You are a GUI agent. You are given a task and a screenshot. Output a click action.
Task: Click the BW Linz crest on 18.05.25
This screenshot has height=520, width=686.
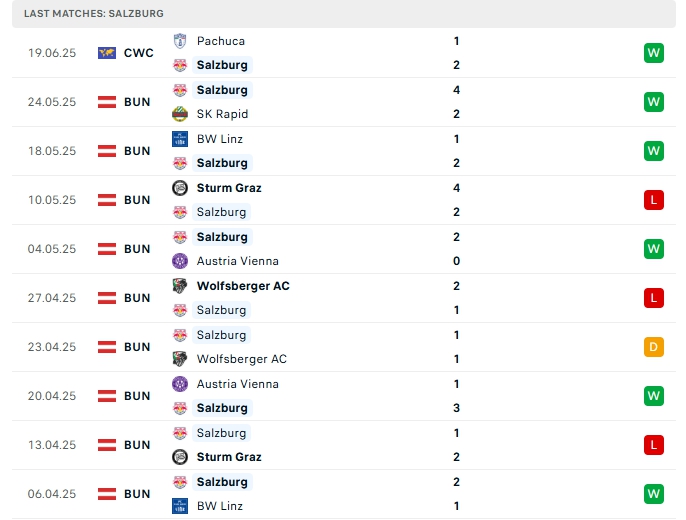click(x=180, y=139)
